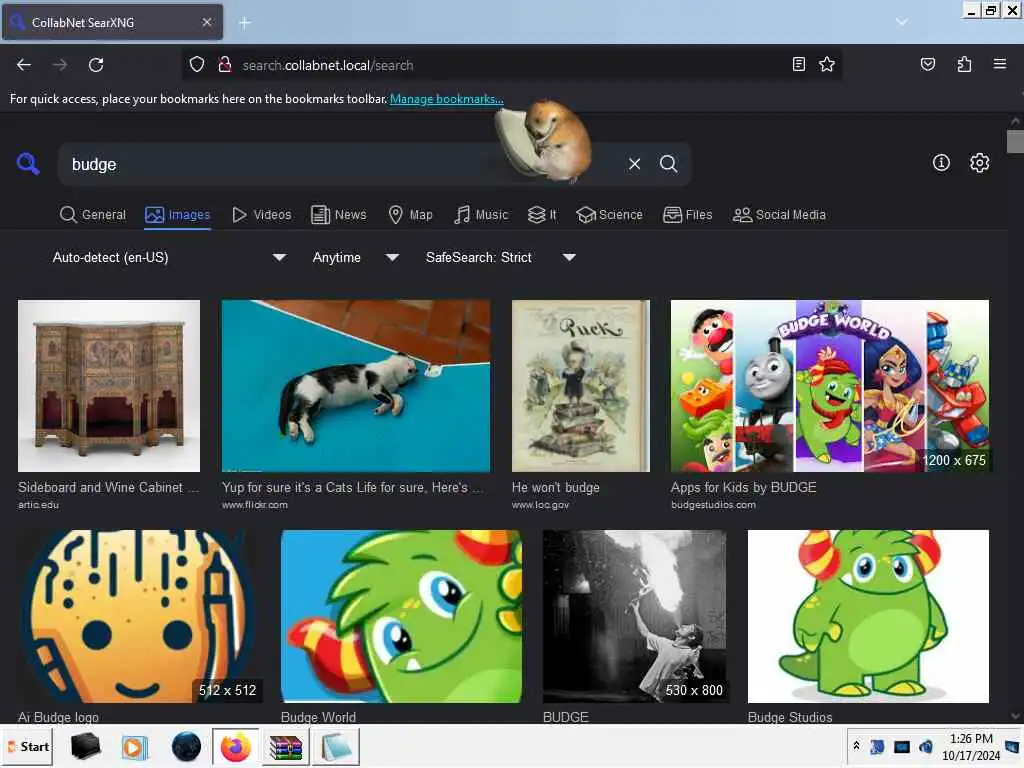The width and height of the screenshot is (1024, 768).
Task: Click the SearXNG magnifier logo beside search box
Action: pos(28,163)
